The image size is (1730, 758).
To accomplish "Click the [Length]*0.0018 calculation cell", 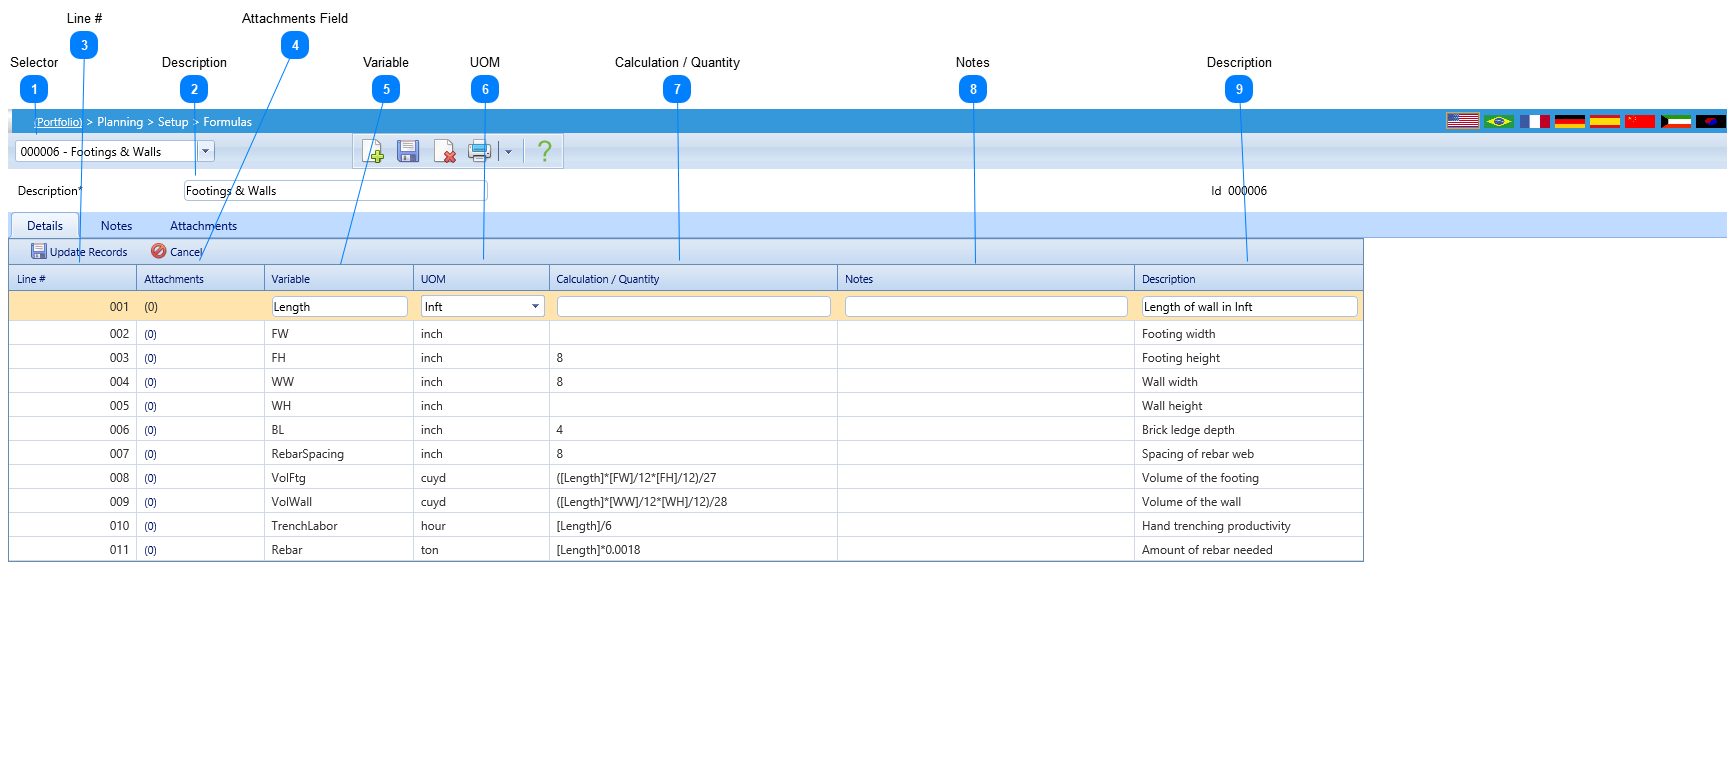I will click(693, 550).
